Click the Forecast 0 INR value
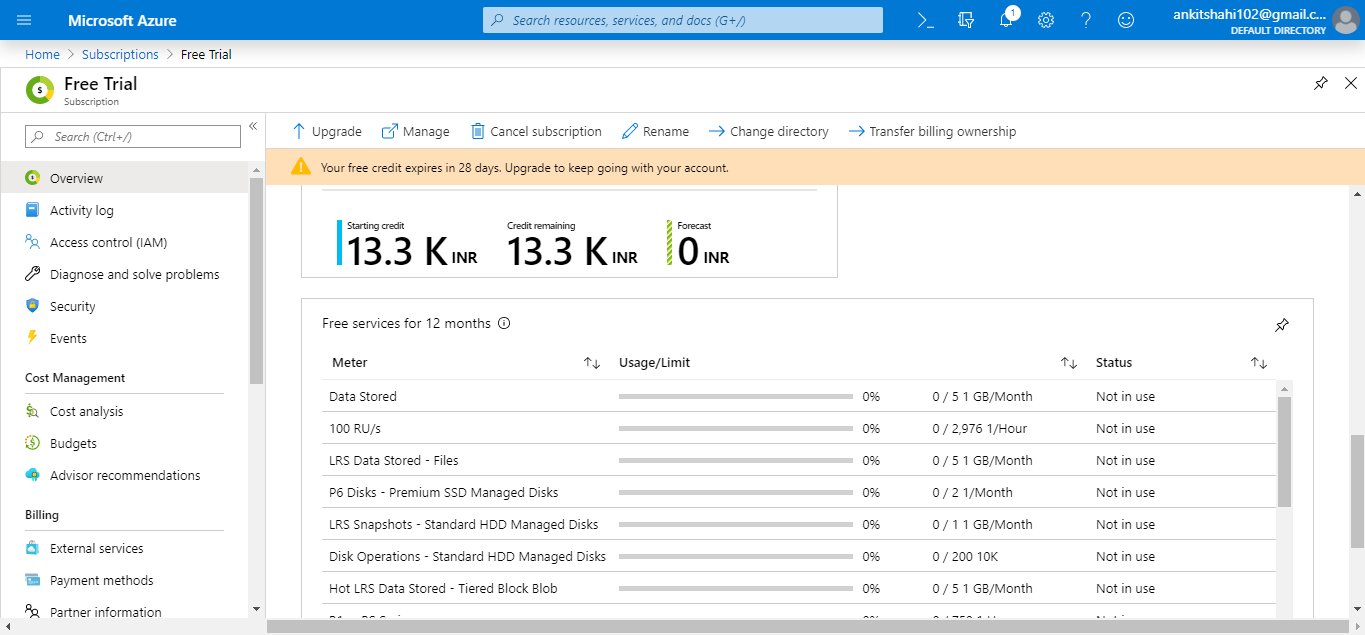 (703, 252)
